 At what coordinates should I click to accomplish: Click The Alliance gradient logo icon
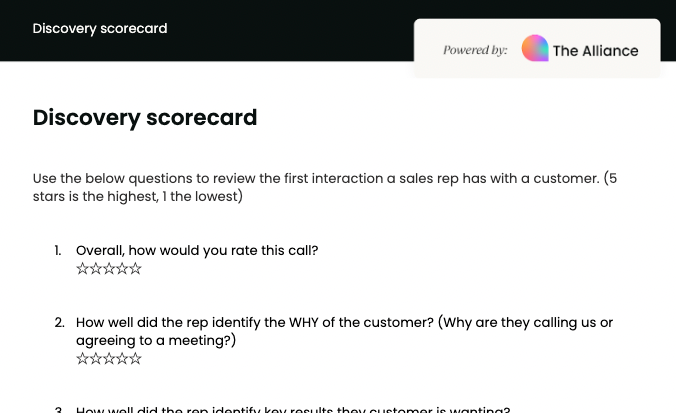pos(535,48)
